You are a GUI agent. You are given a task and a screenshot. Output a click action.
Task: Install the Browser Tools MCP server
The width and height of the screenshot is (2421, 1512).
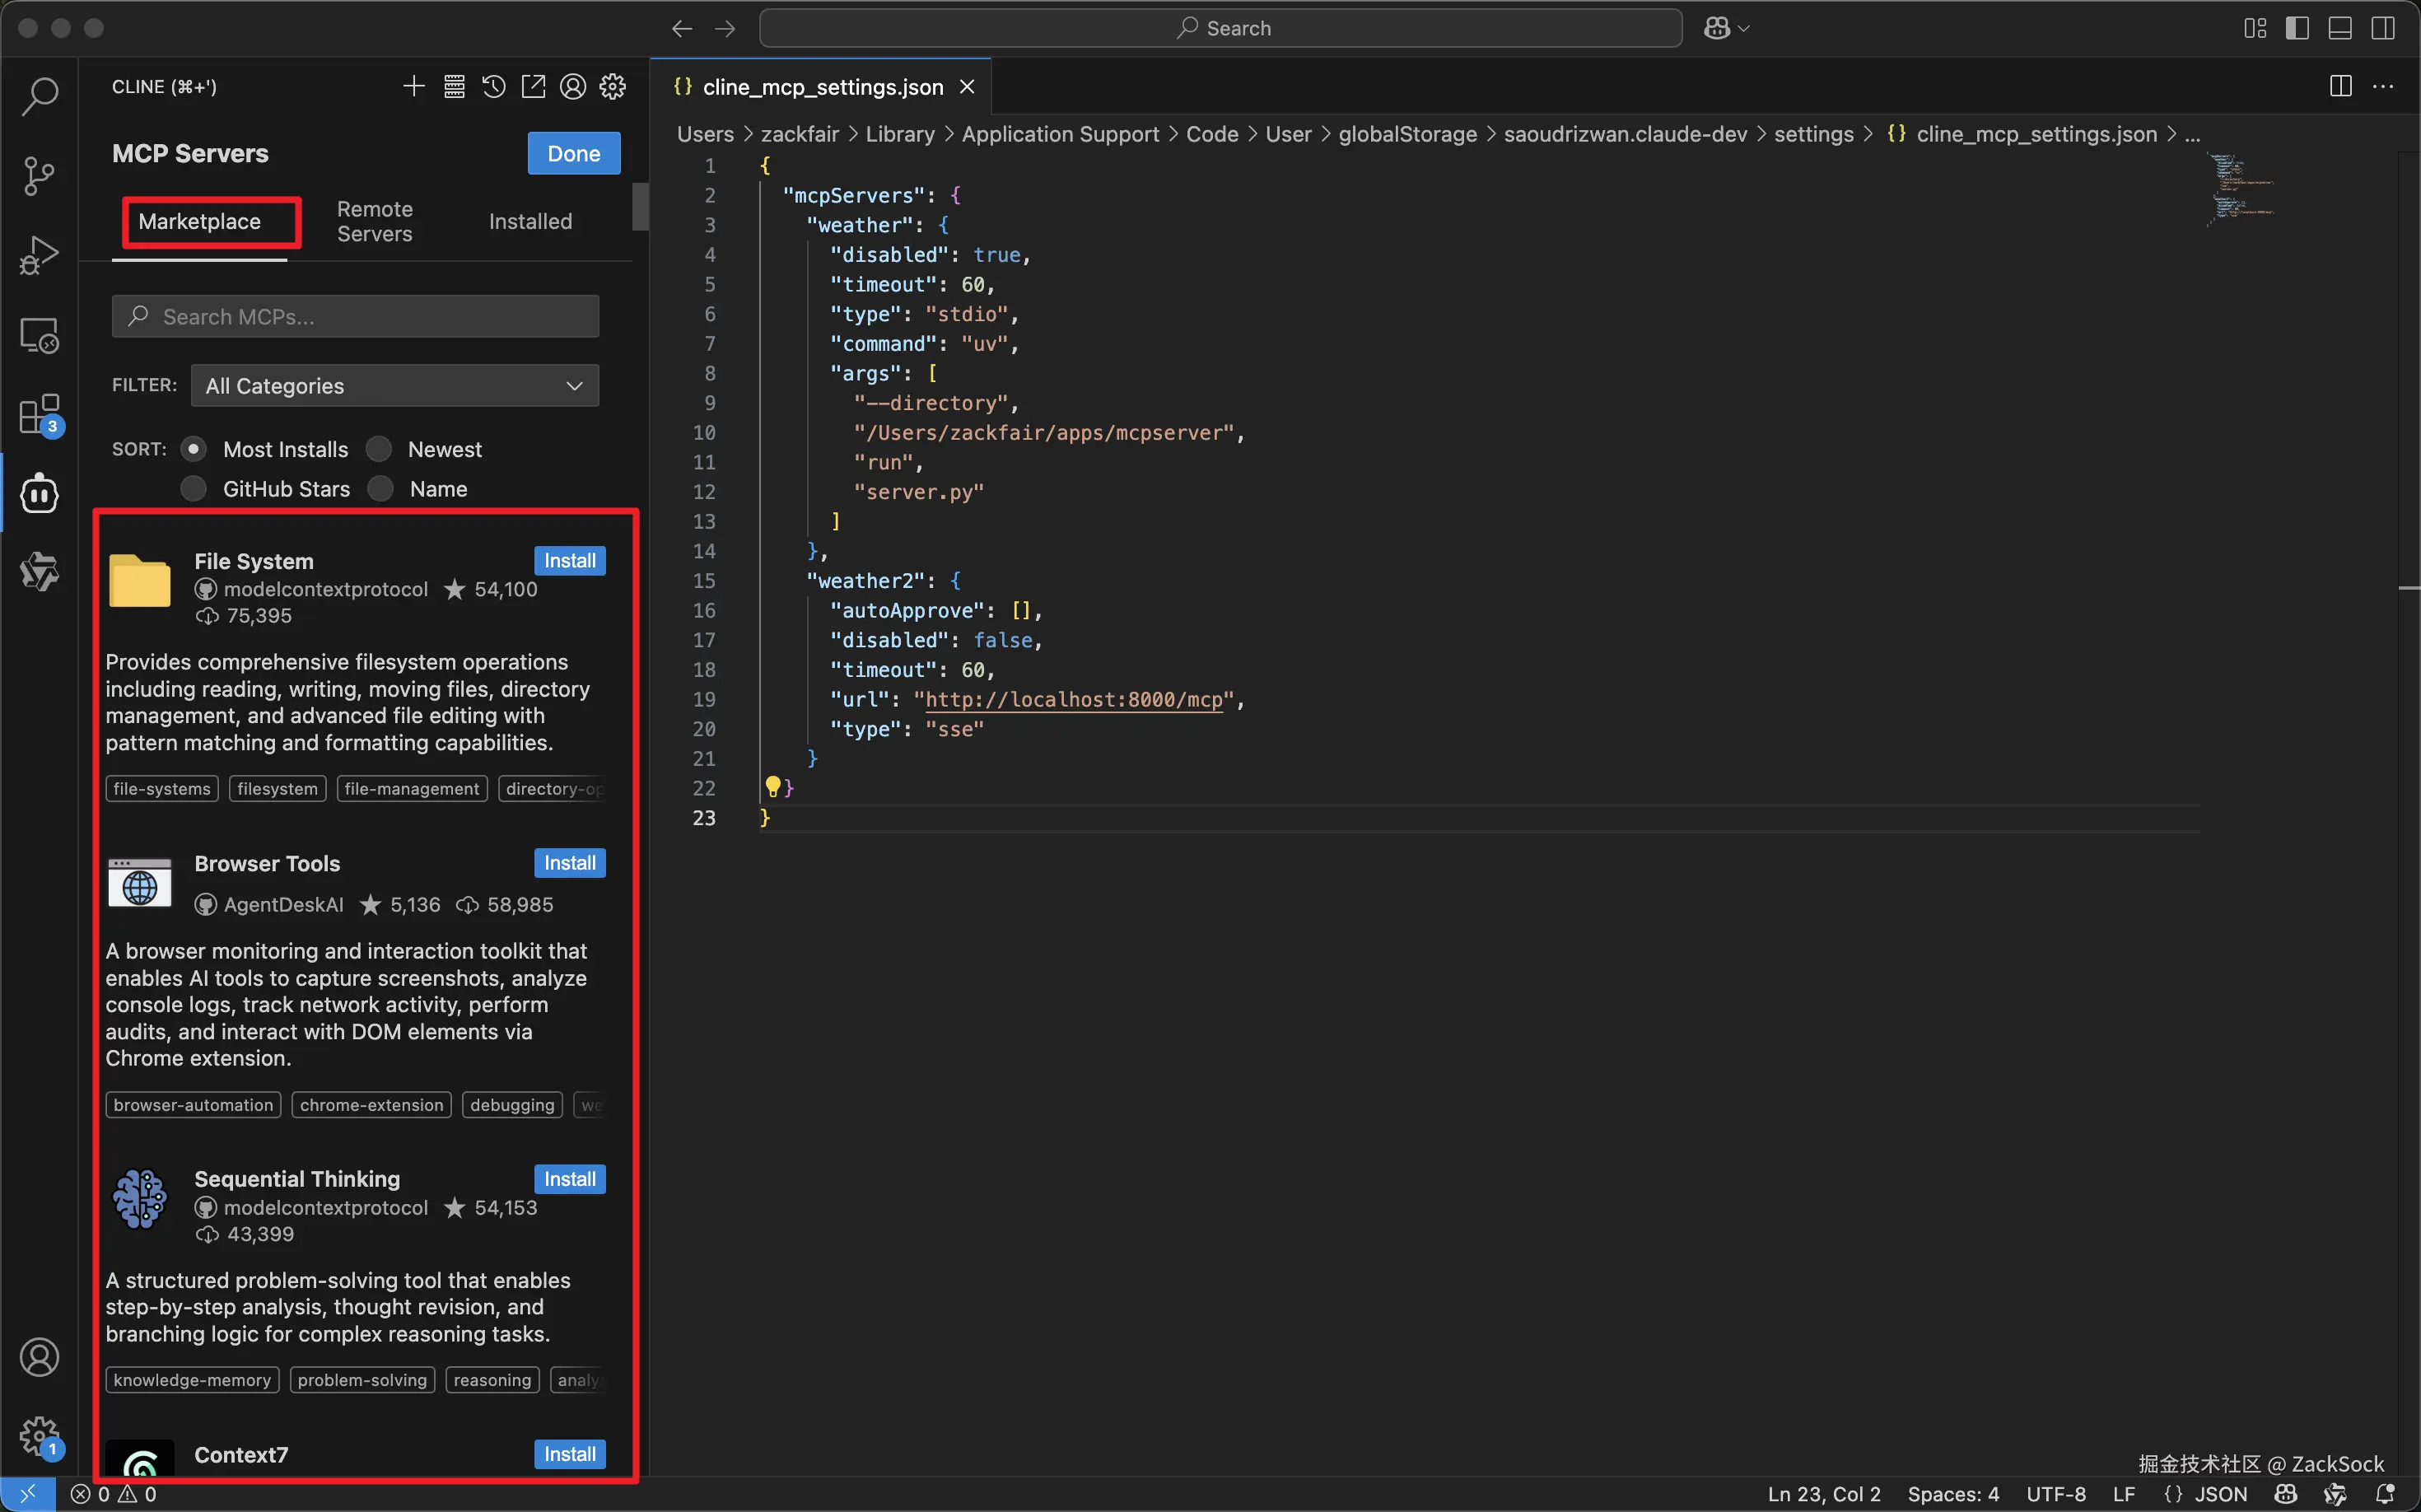569,863
